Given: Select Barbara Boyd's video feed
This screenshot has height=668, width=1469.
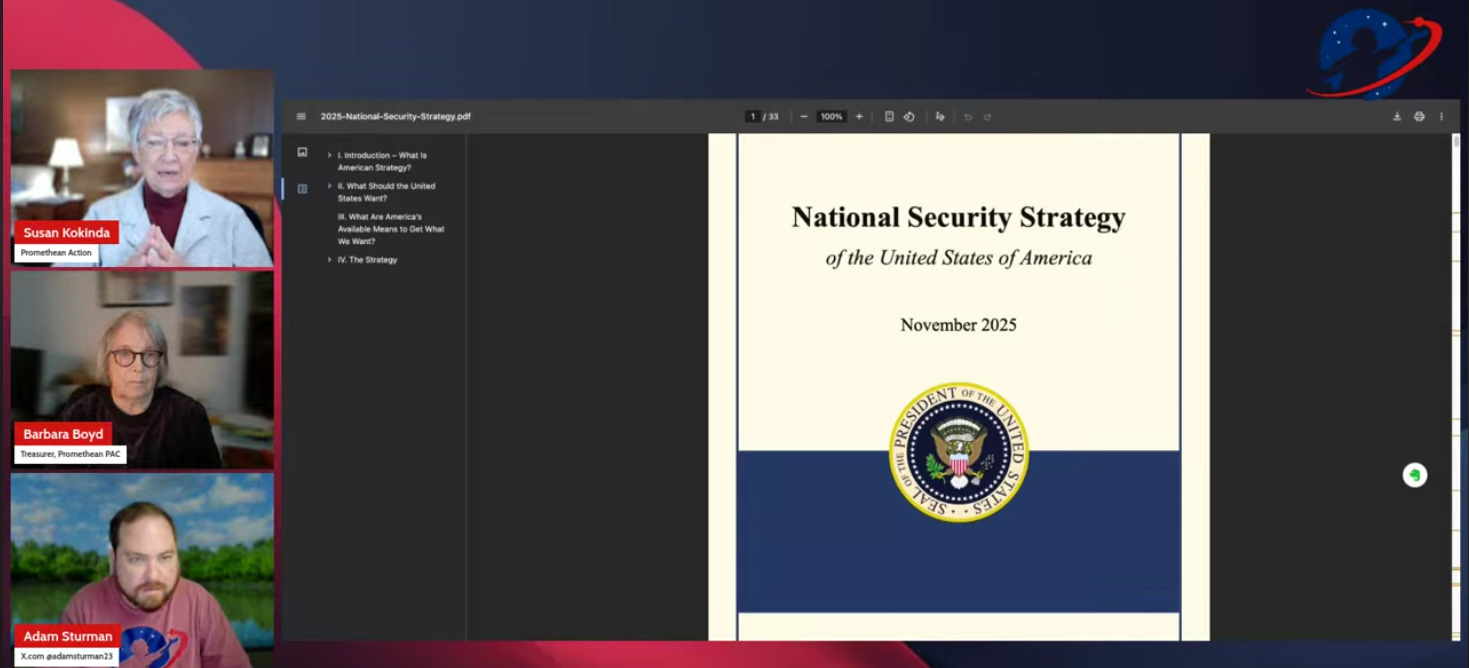Looking at the screenshot, I should [x=142, y=370].
